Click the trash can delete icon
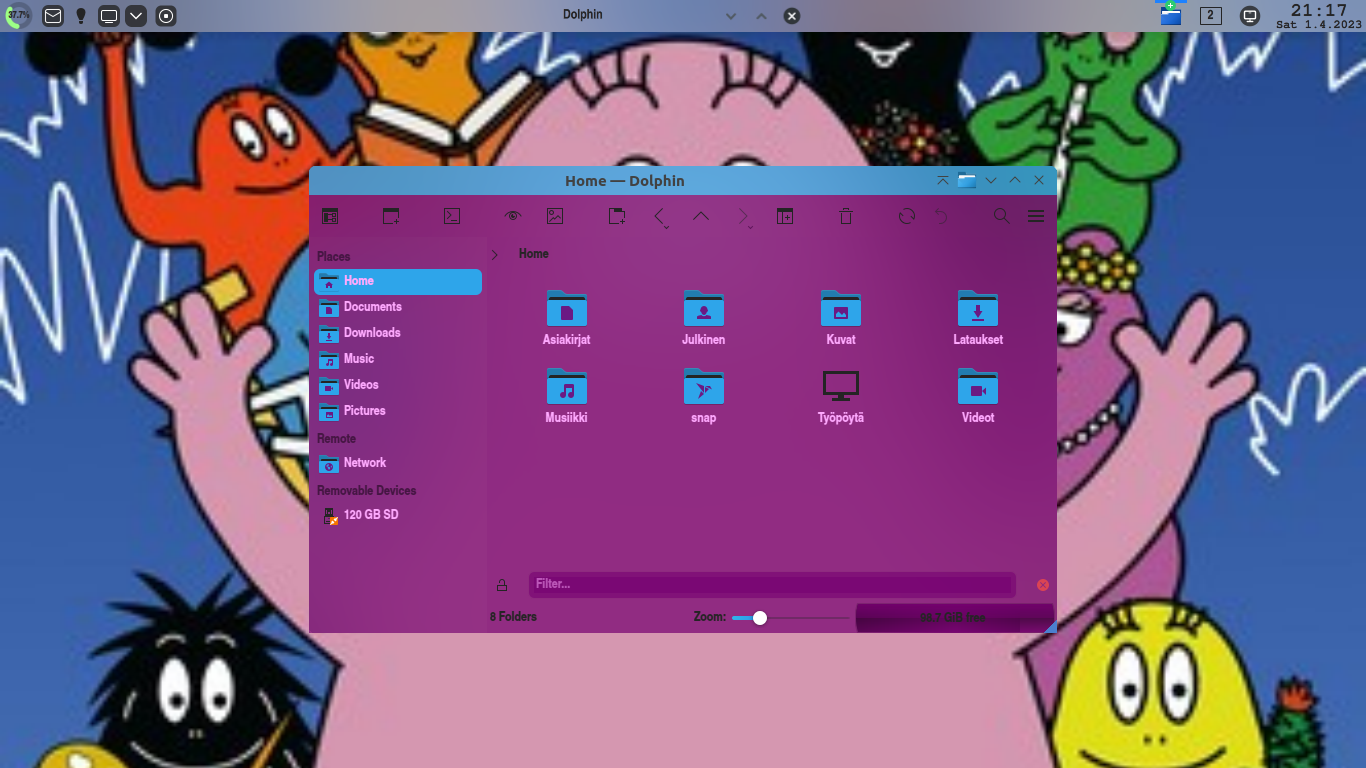The height and width of the screenshot is (768, 1366). pos(846,216)
